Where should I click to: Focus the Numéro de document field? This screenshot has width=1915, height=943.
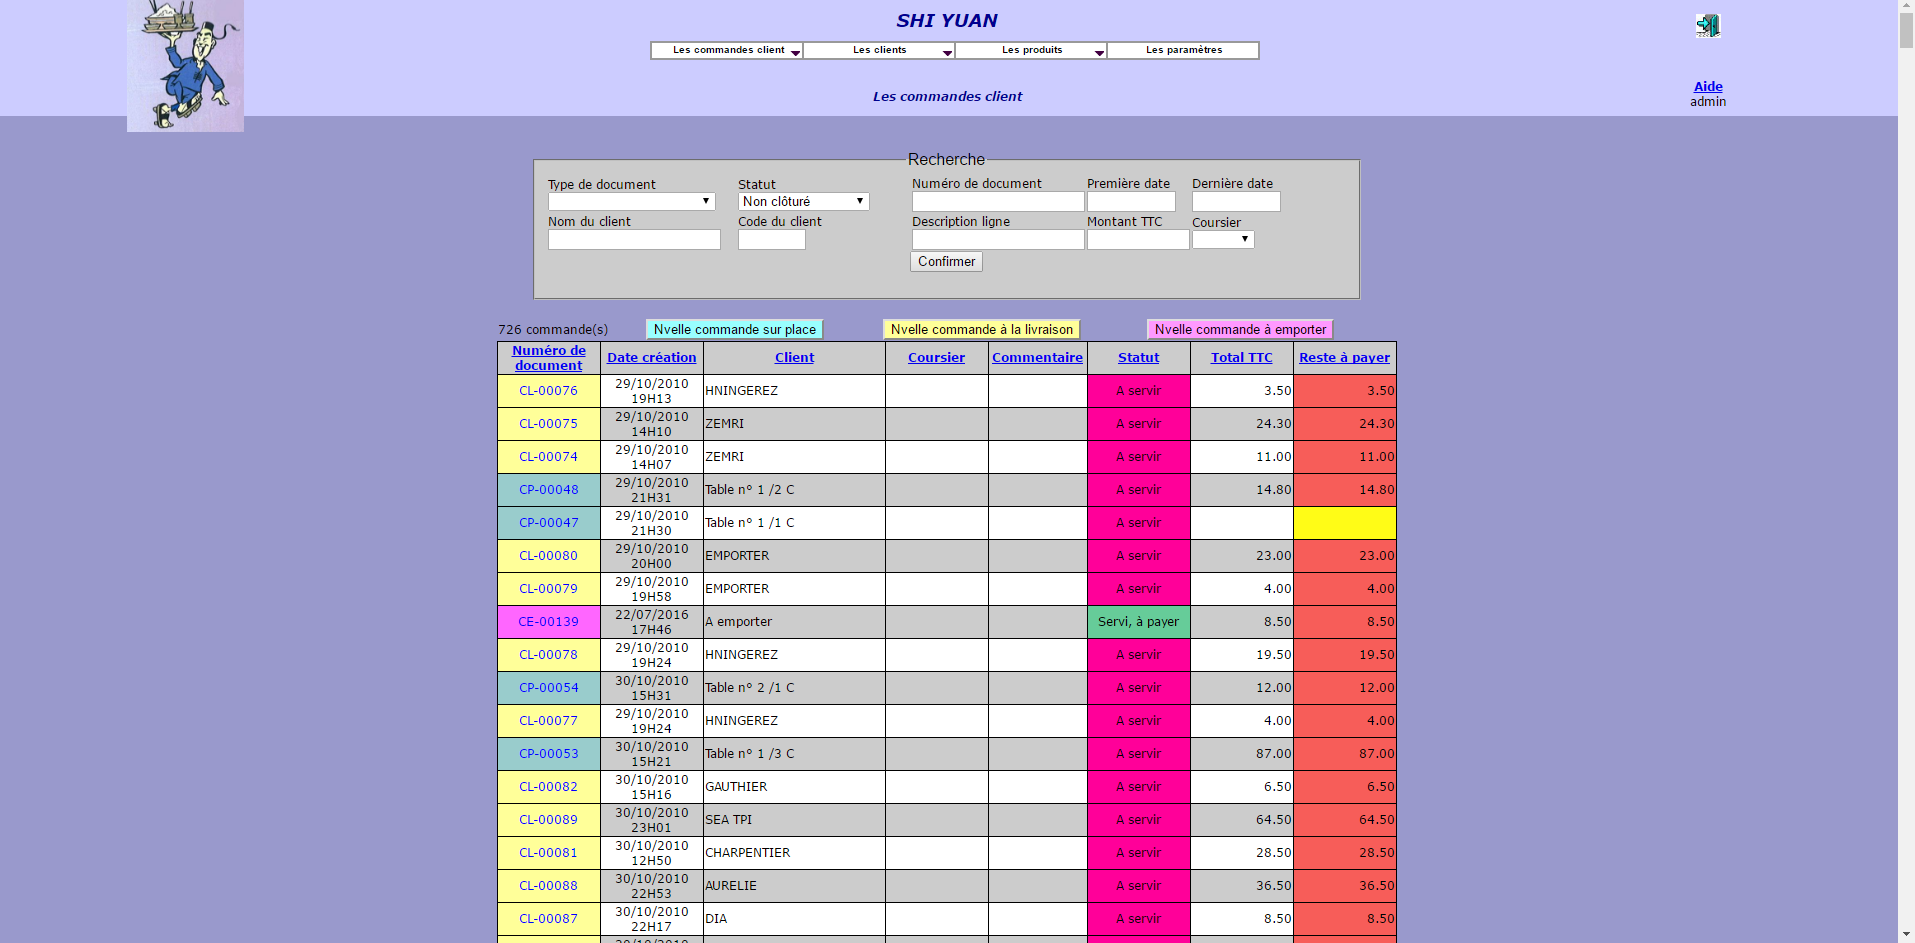[x=997, y=201]
